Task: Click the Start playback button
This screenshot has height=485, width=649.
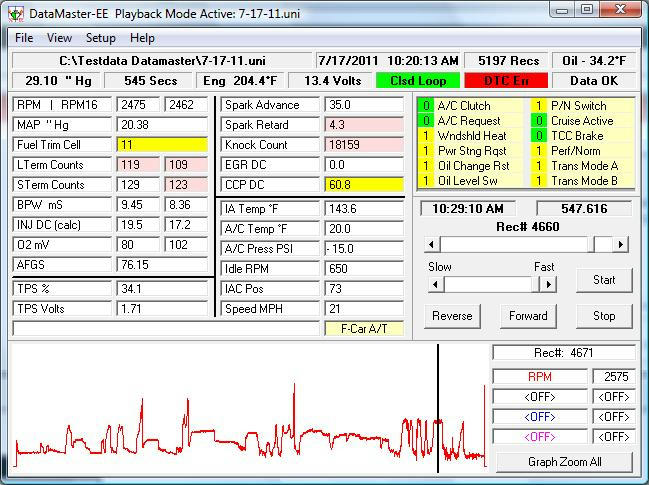Action: [604, 280]
